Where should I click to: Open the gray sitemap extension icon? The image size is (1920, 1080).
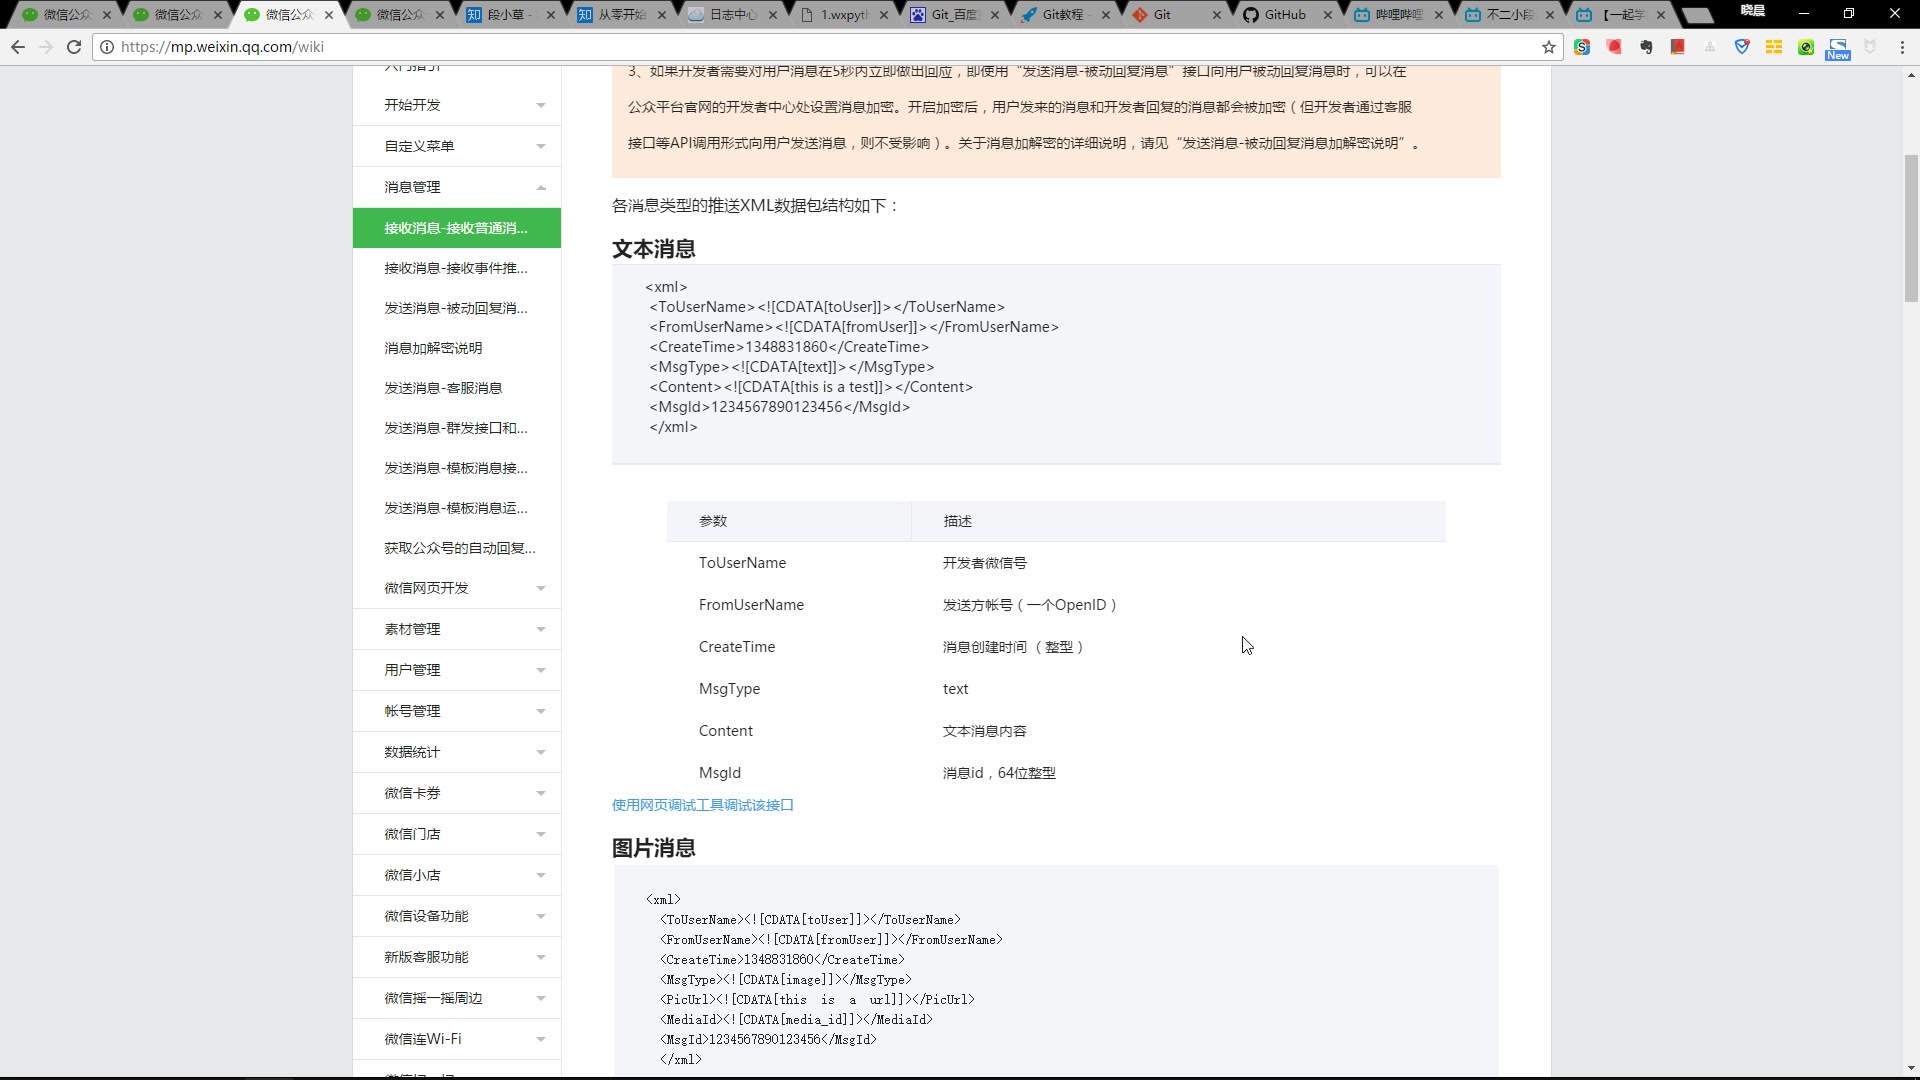(1710, 47)
